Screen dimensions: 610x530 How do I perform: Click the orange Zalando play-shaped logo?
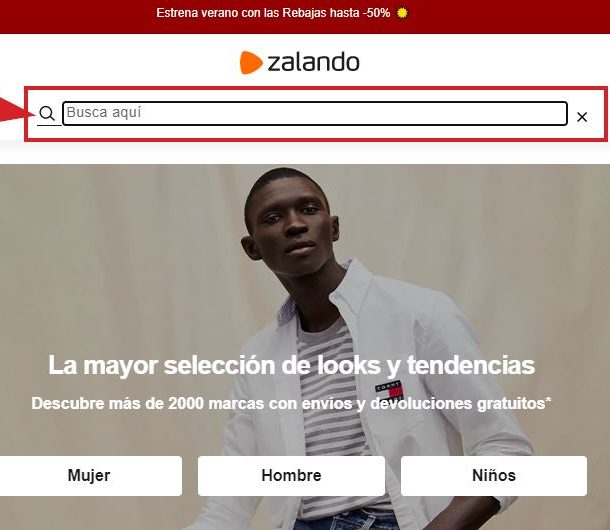coord(251,62)
